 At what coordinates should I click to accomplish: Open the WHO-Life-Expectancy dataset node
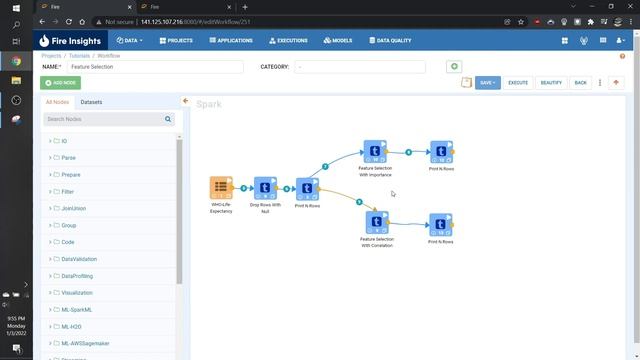click(x=221, y=188)
